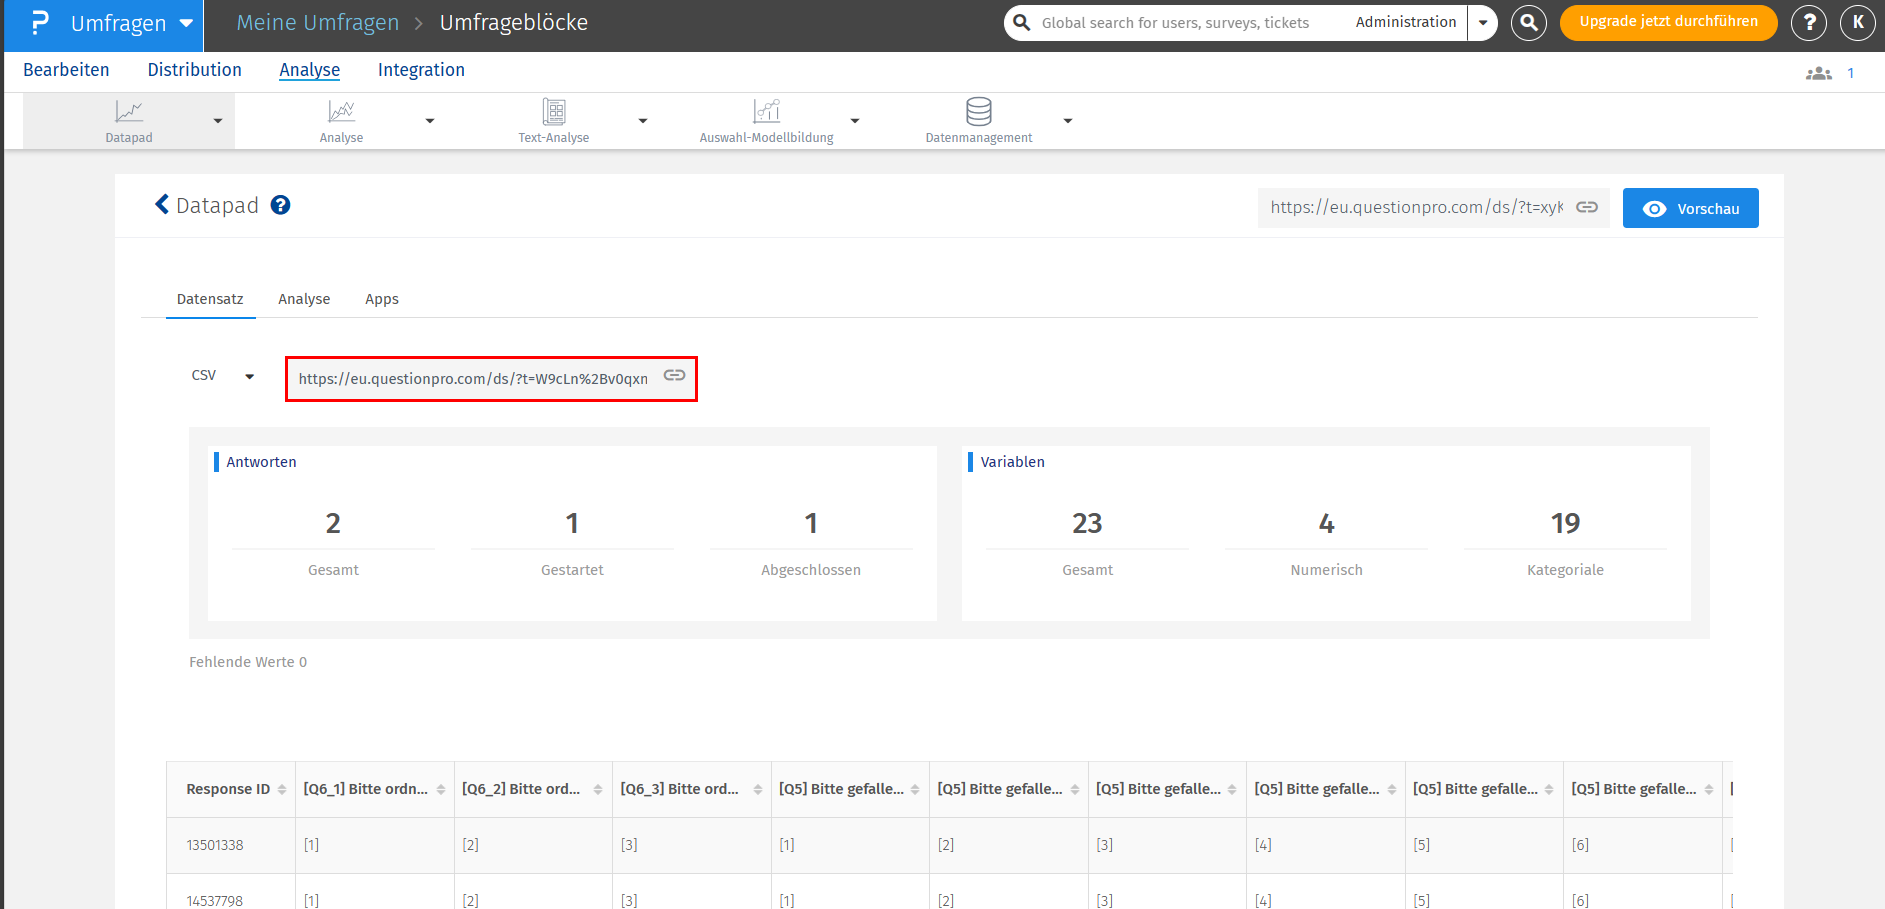Expand the Administration search scope dropdown
Image resolution: width=1885 pixels, height=909 pixels.
(1483, 22)
